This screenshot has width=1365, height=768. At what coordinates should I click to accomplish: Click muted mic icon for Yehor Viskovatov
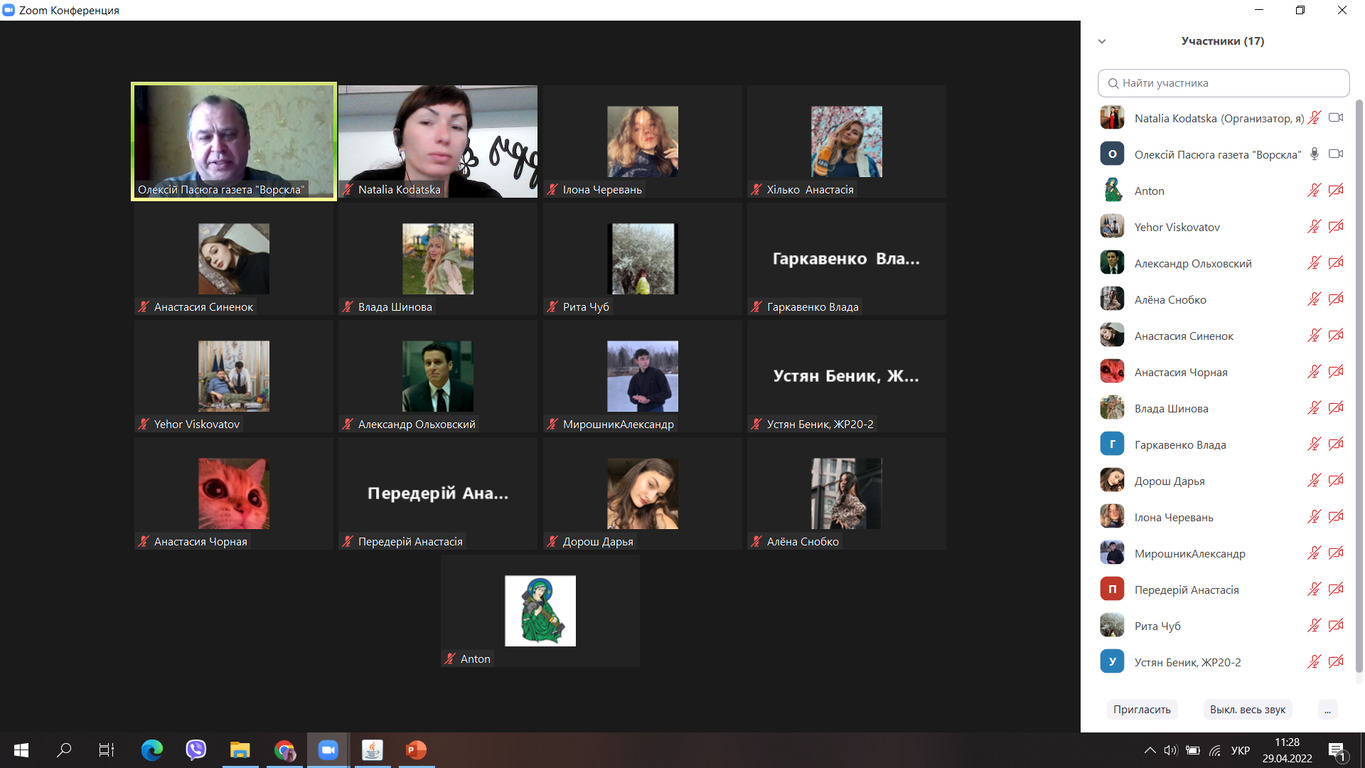[x=1314, y=227]
